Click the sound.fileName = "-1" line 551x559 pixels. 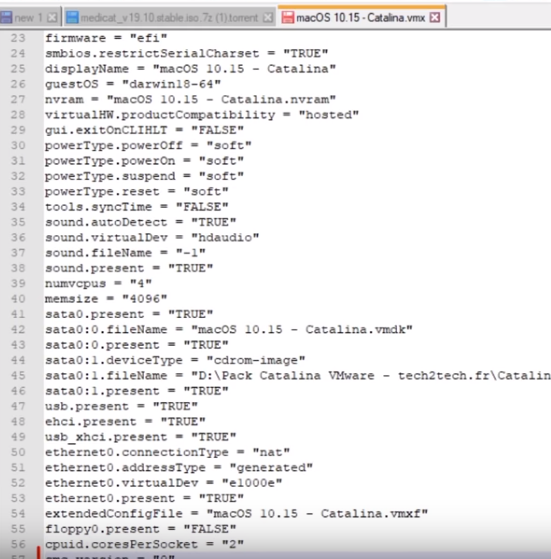tap(125, 252)
